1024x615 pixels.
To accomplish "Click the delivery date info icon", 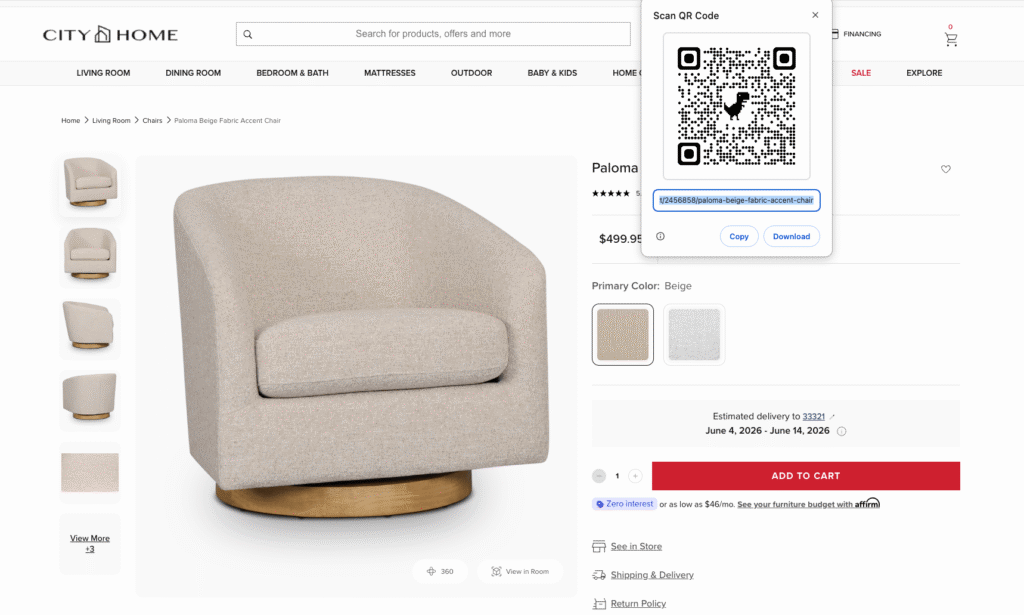I will 841,431.
